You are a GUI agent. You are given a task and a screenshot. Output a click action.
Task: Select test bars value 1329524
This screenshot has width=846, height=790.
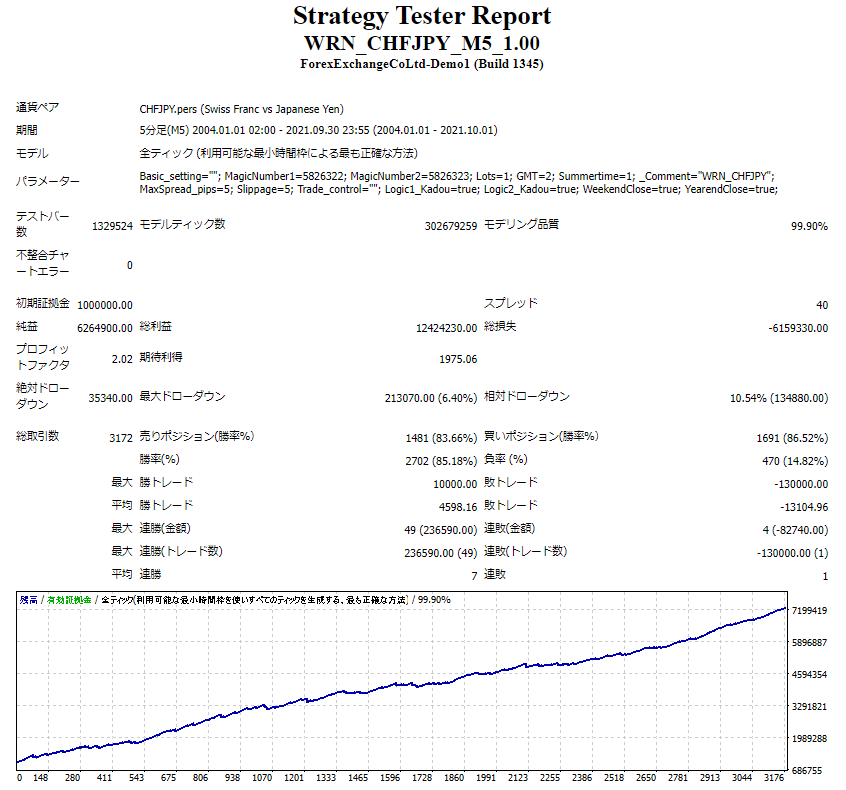[112, 226]
